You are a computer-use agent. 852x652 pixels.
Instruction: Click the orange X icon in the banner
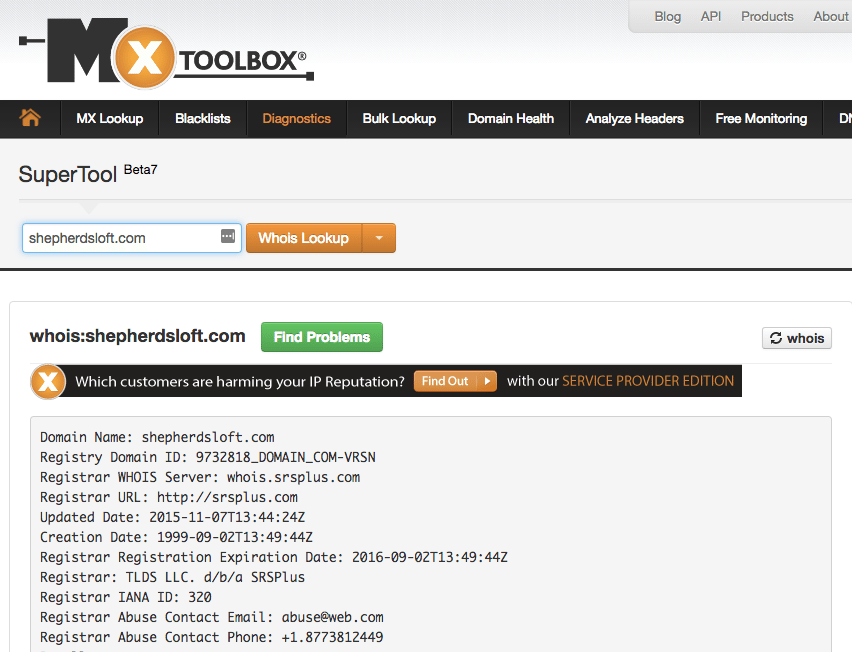[48, 381]
